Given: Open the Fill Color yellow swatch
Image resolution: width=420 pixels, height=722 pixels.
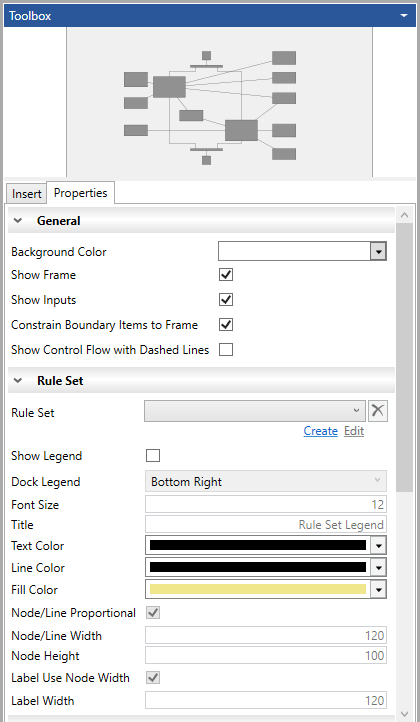Looking at the screenshot, I should [x=258, y=589].
